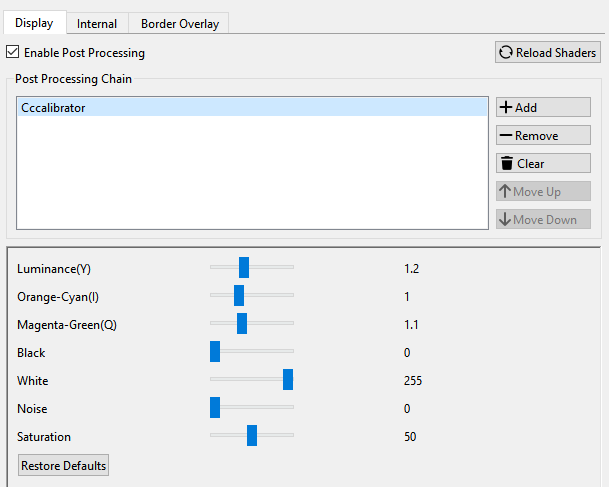Viewport: 609px width, 487px height.
Task: Click the Saturation value 50
Action: tap(410, 437)
